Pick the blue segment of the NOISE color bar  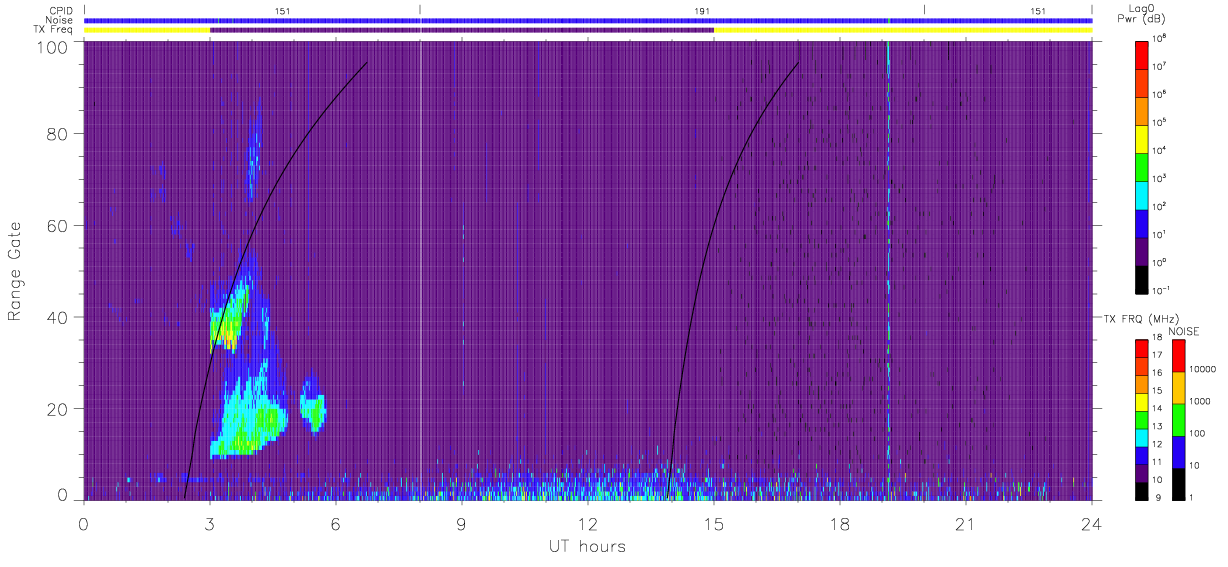1178,450
